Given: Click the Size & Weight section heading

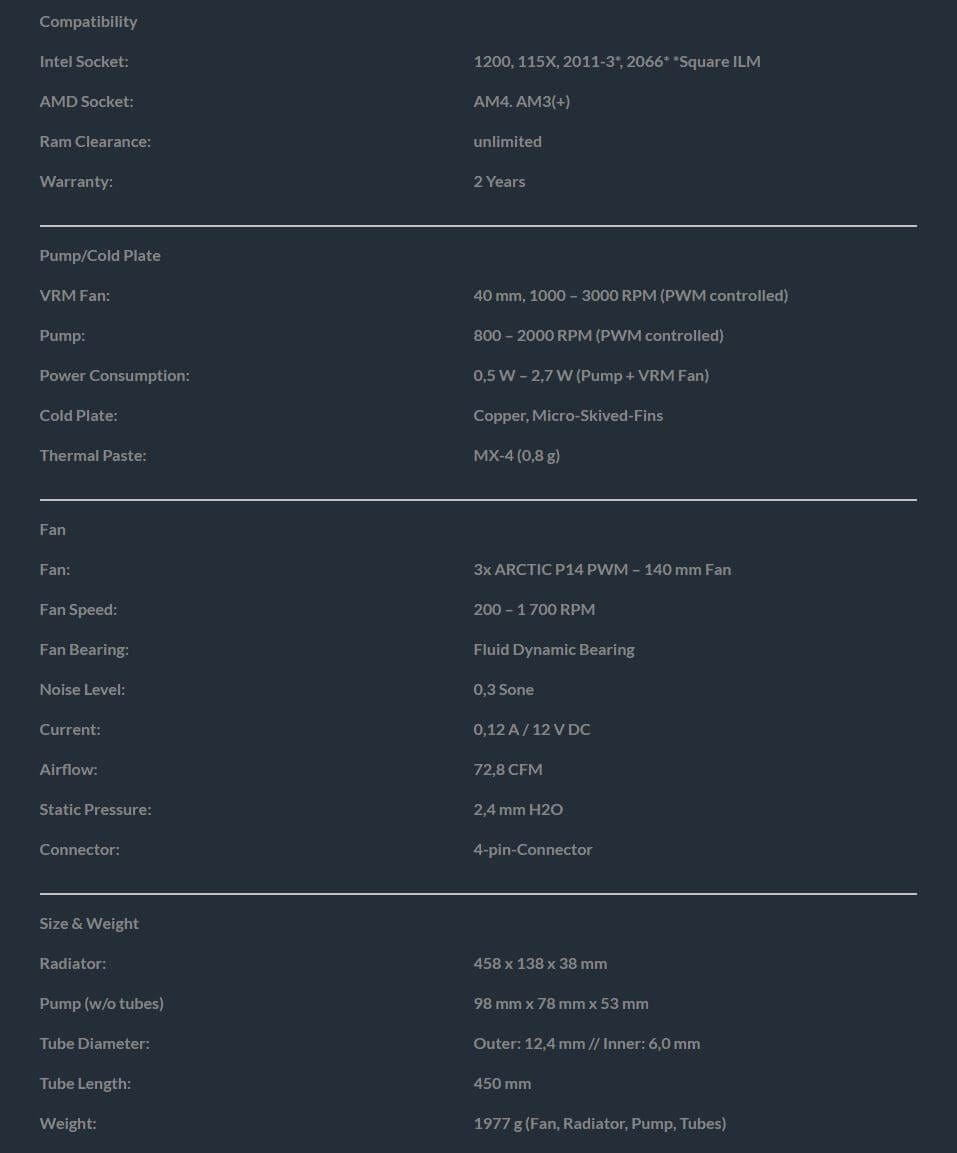Looking at the screenshot, I should click(x=89, y=923).
